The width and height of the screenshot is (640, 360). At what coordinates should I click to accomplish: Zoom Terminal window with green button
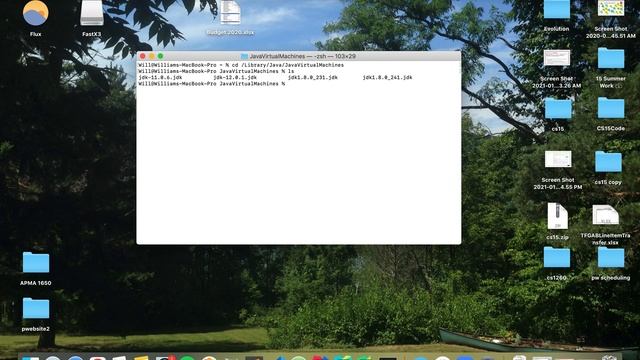coord(160,56)
